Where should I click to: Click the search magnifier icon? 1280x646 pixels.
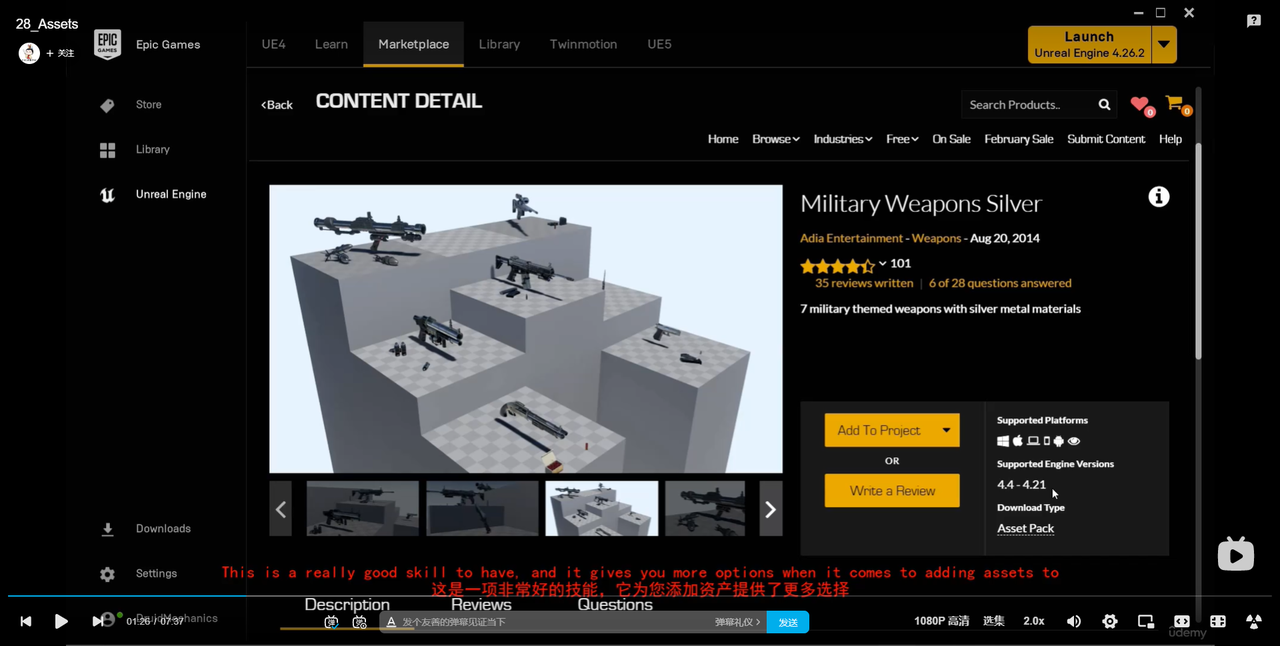pos(1104,105)
